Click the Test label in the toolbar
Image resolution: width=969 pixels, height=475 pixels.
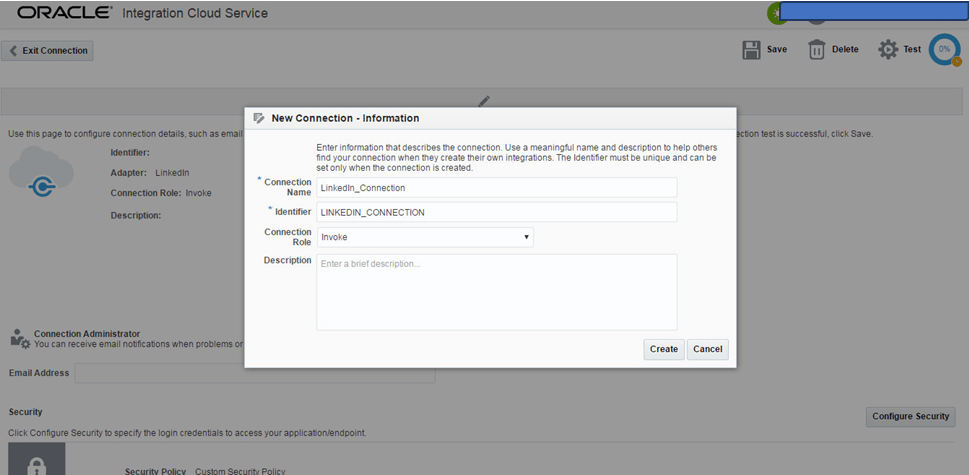coord(912,49)
